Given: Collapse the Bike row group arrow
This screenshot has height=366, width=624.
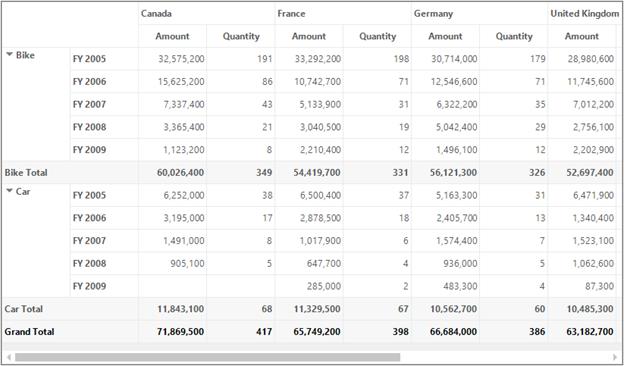Looking at the screenshot, I should click(x=10, y=55).
